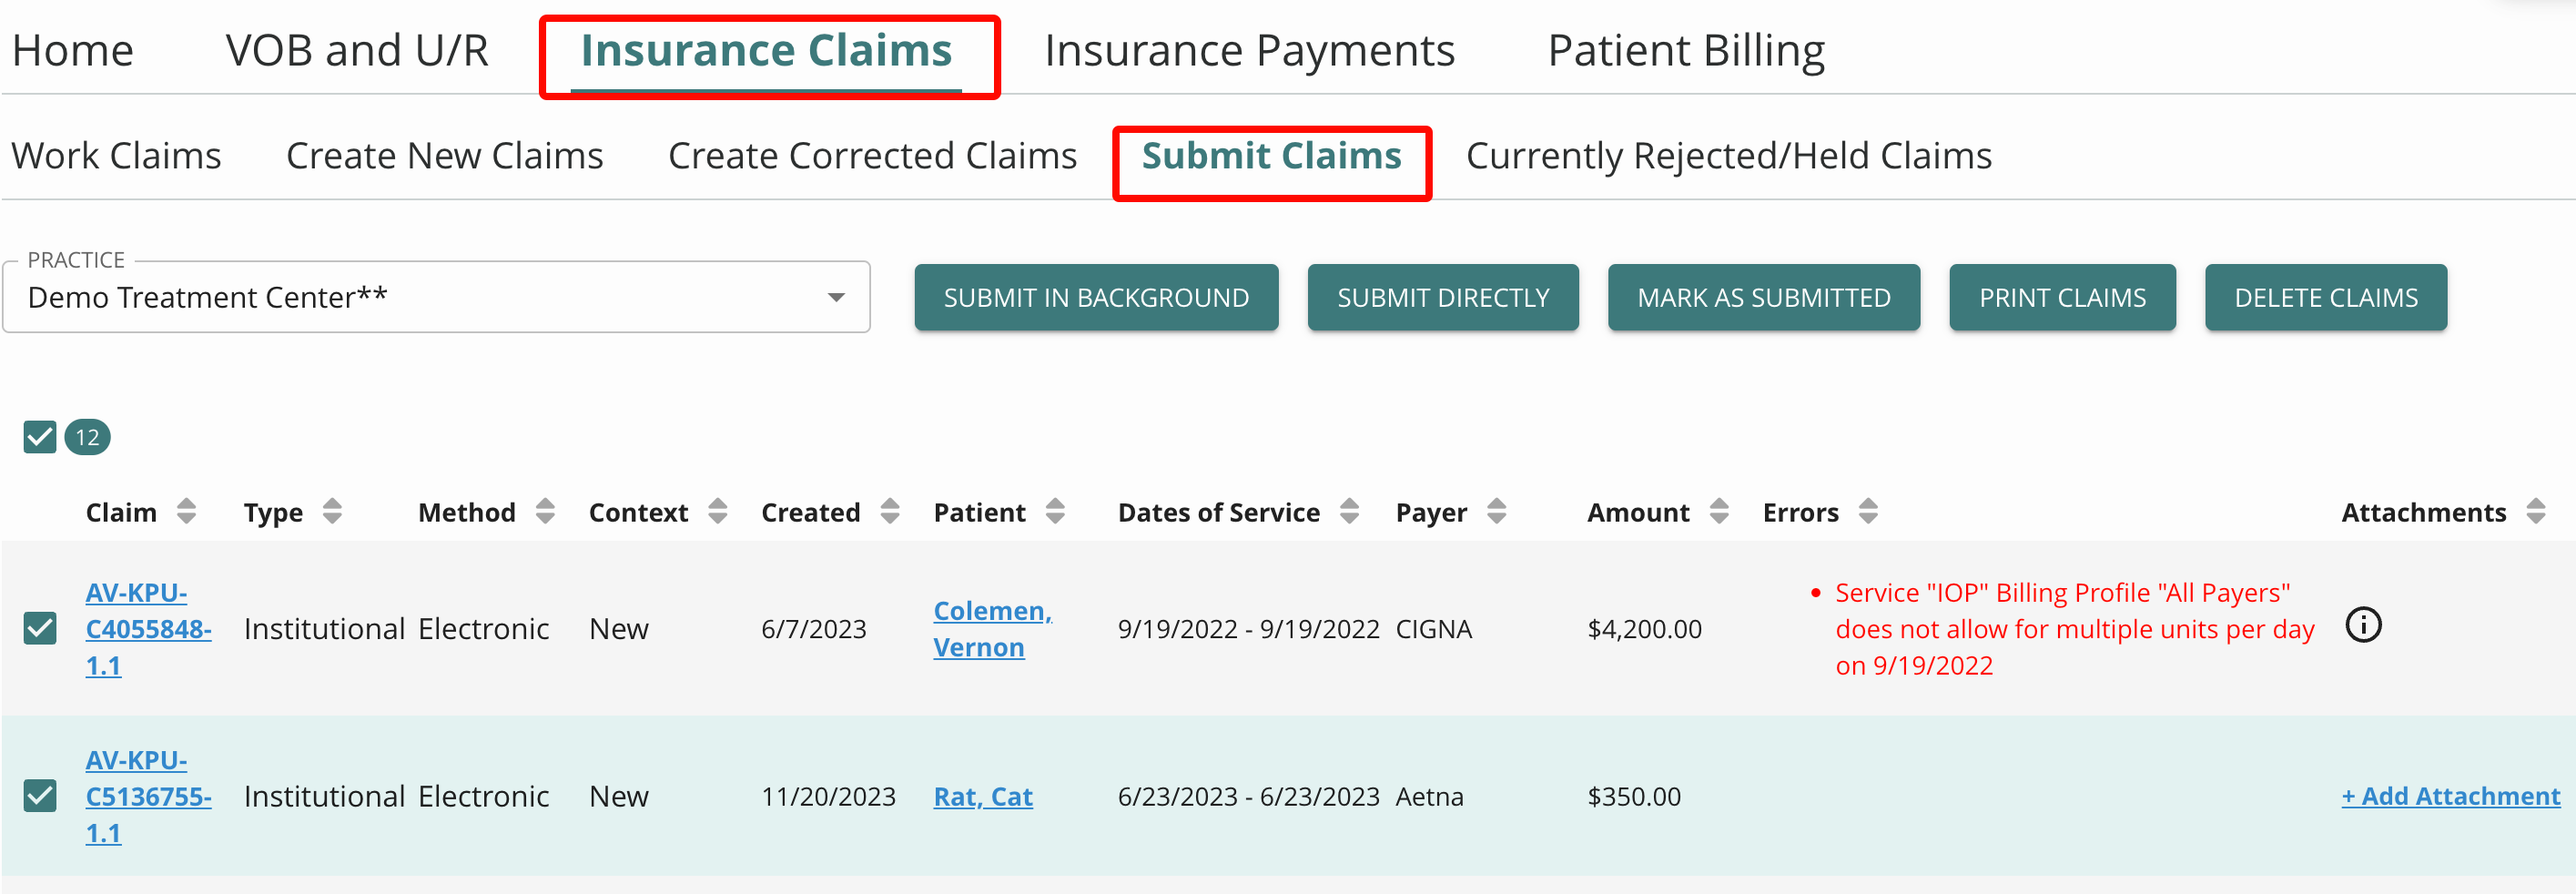
Task: Uncheck claim AV-KPU-C4055848-1.1 checkbox
Action: click(40, 628)
